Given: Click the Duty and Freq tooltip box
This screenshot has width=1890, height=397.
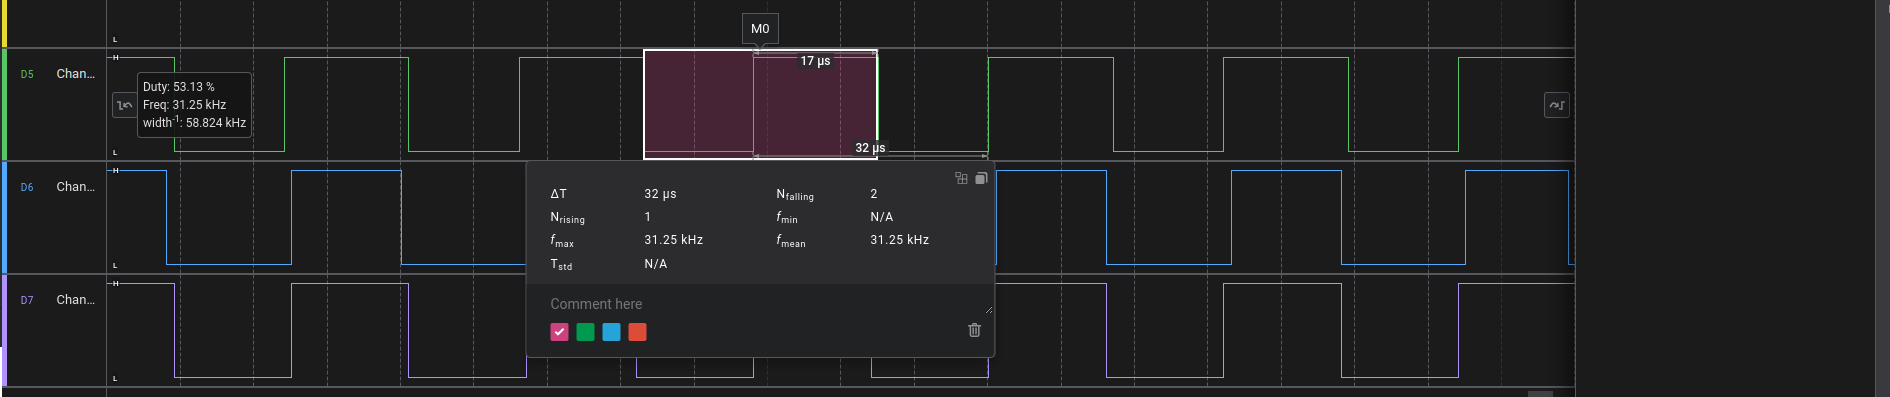Looking at the screenshot, I should 194,105.
